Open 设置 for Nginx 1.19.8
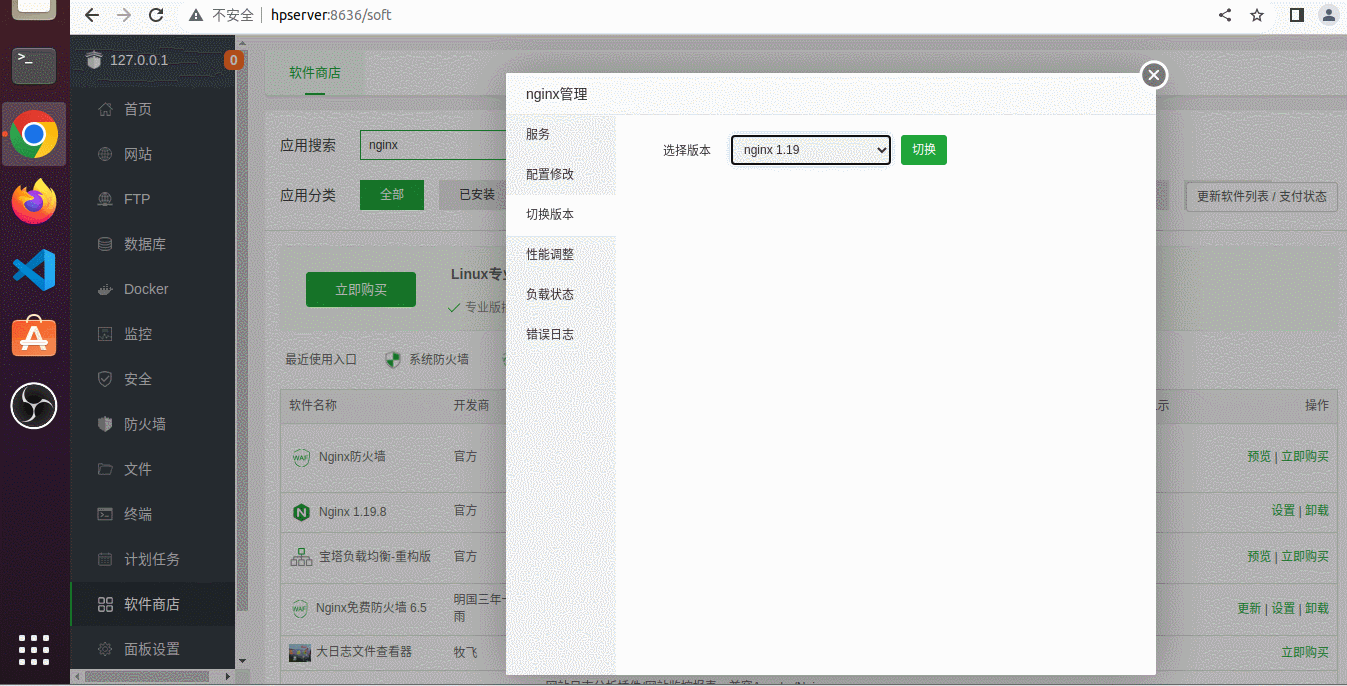This screenshot has height=686, width=1347. tap(1283, 511)
